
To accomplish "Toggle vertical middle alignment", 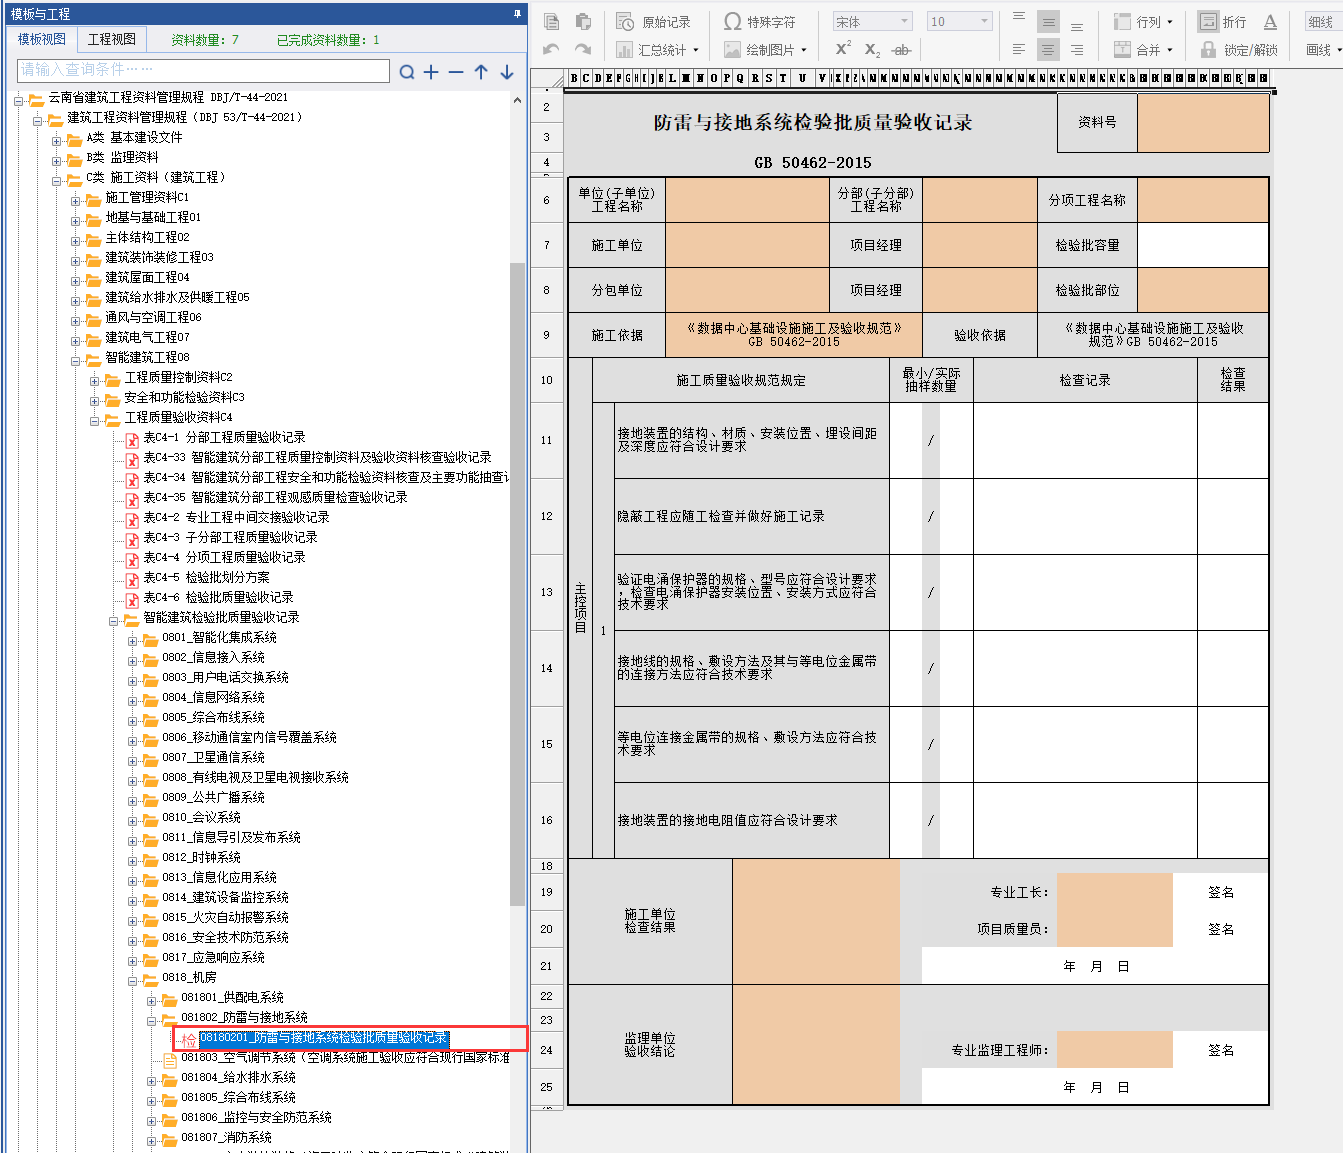I will (1048, 21).
